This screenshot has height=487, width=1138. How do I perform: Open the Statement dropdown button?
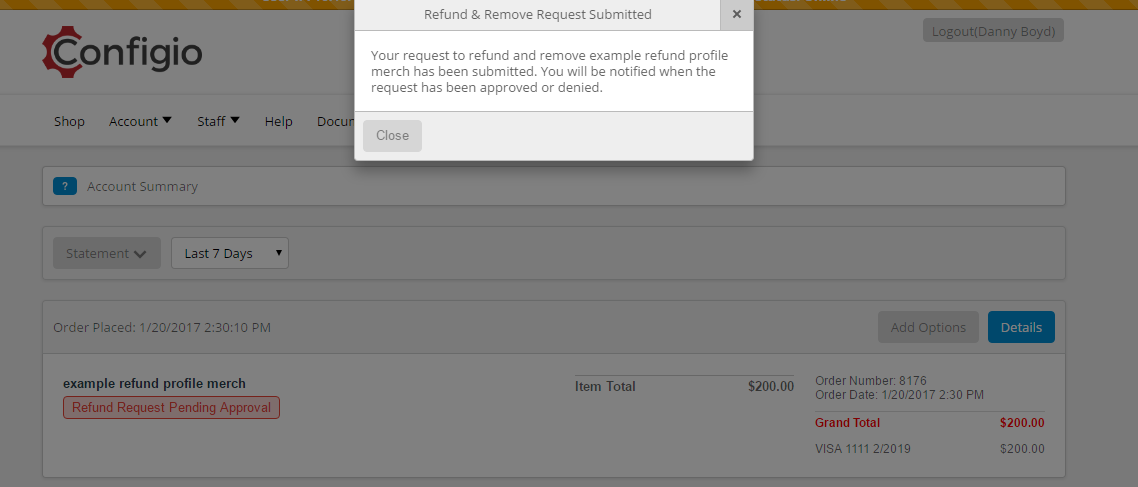click(x=107, y=253)
